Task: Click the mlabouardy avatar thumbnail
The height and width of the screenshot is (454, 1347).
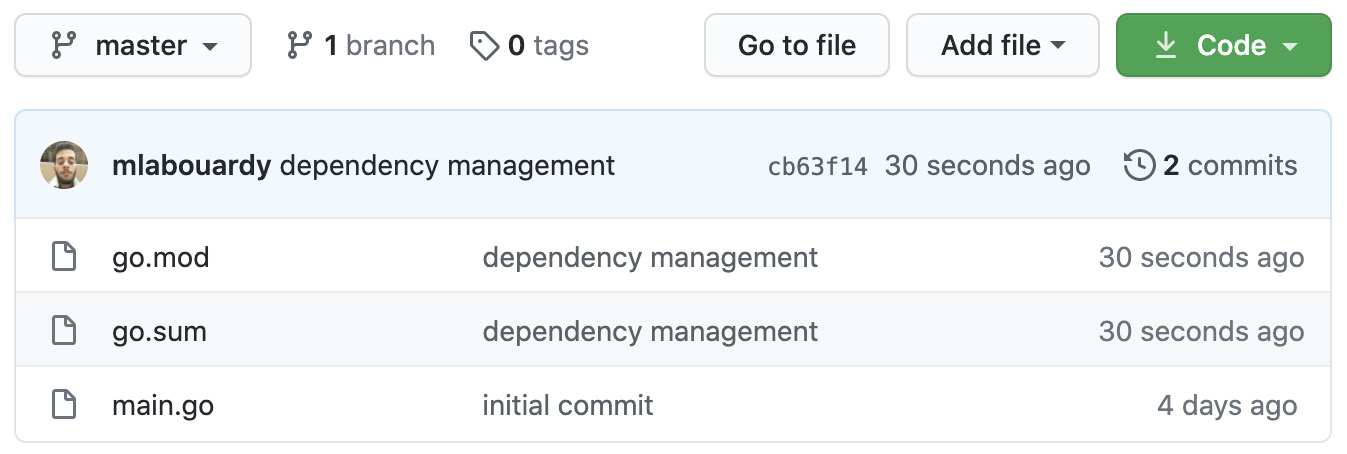Action: click(64, 165)
